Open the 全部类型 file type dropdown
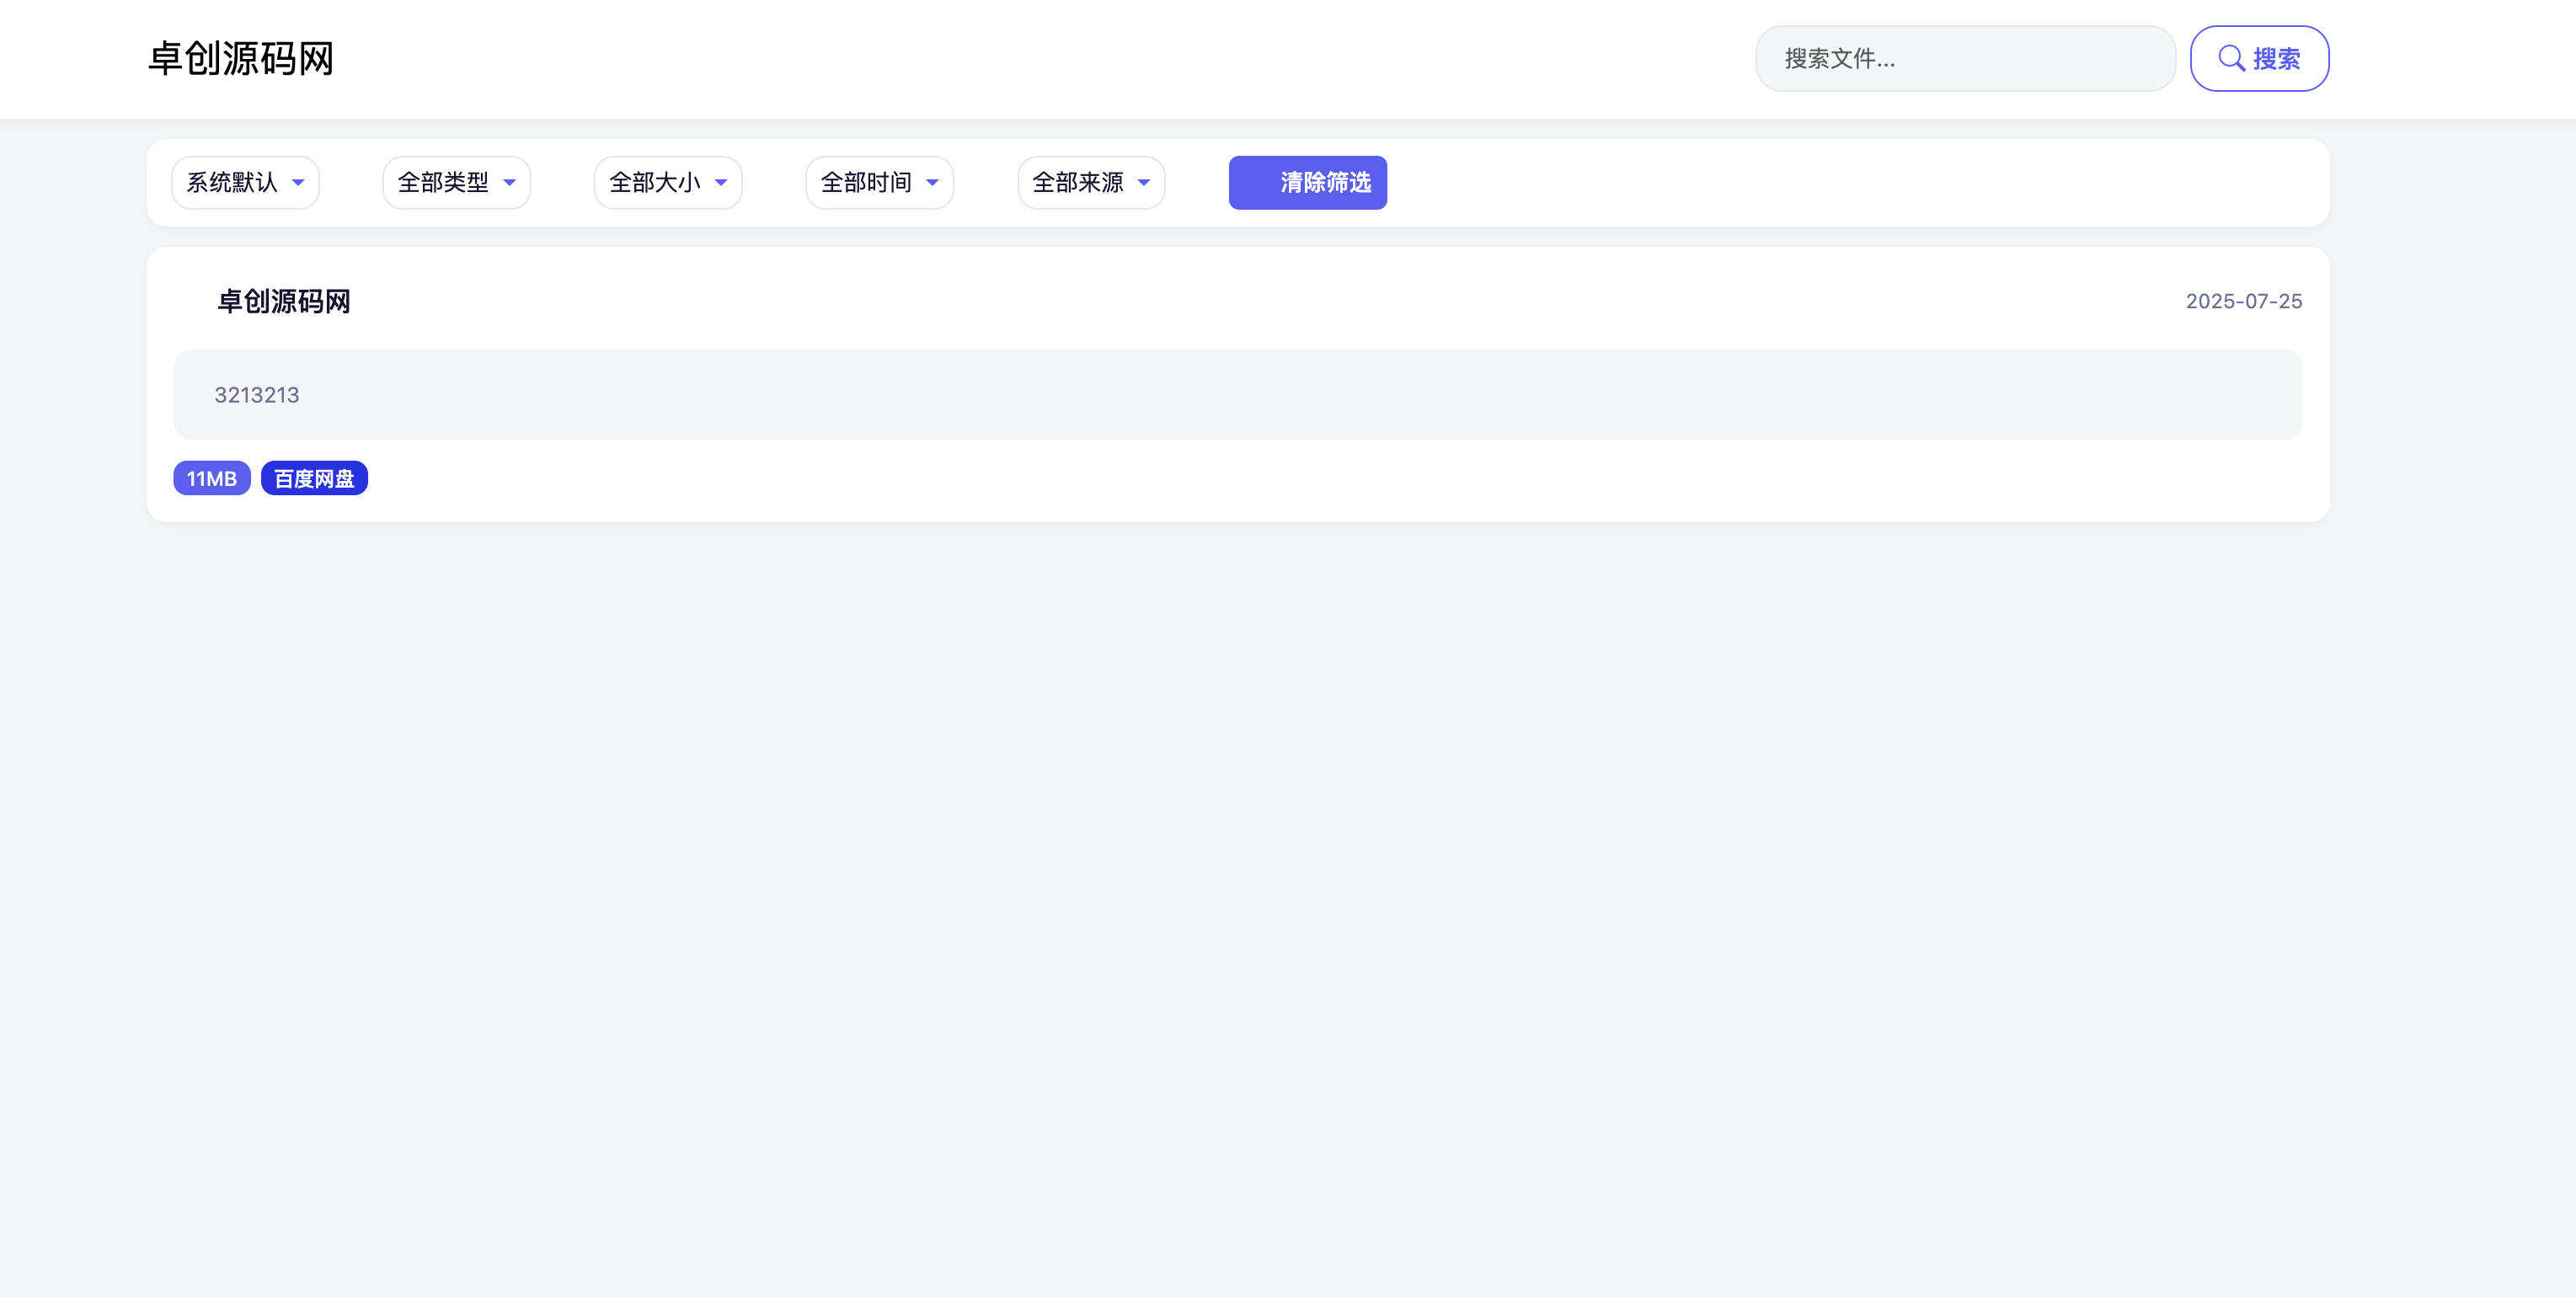The image size is (2576, 1297). click(456, 183)
